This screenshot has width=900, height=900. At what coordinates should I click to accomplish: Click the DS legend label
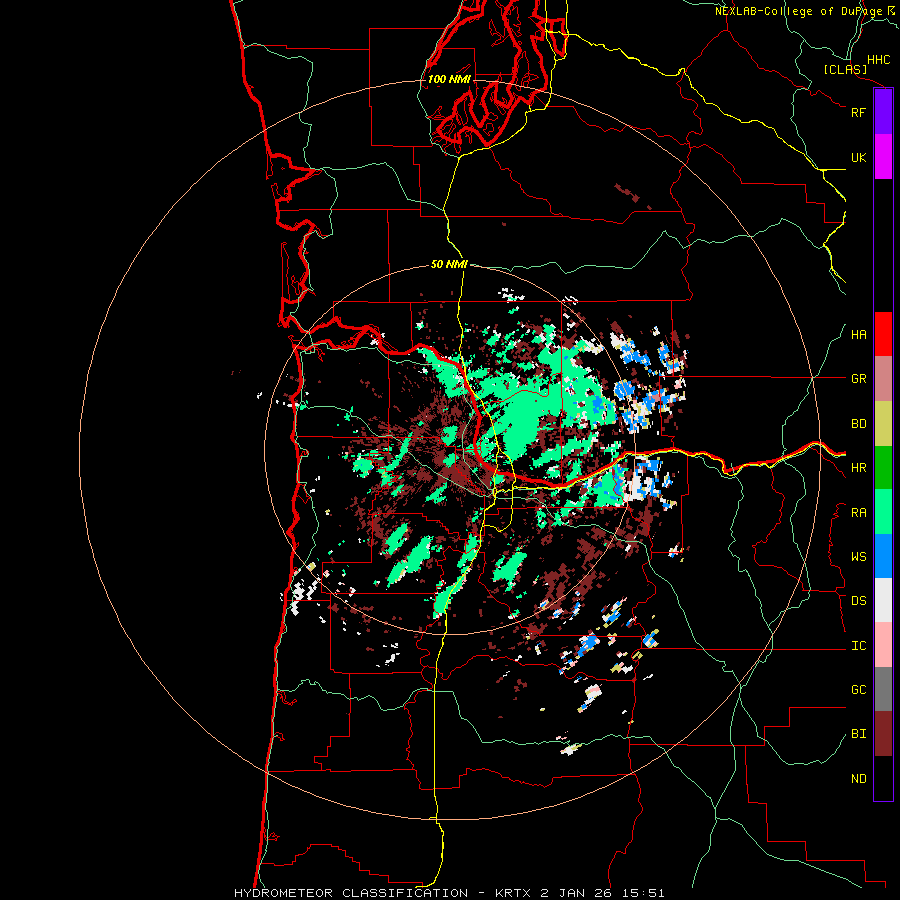[858, 601]
